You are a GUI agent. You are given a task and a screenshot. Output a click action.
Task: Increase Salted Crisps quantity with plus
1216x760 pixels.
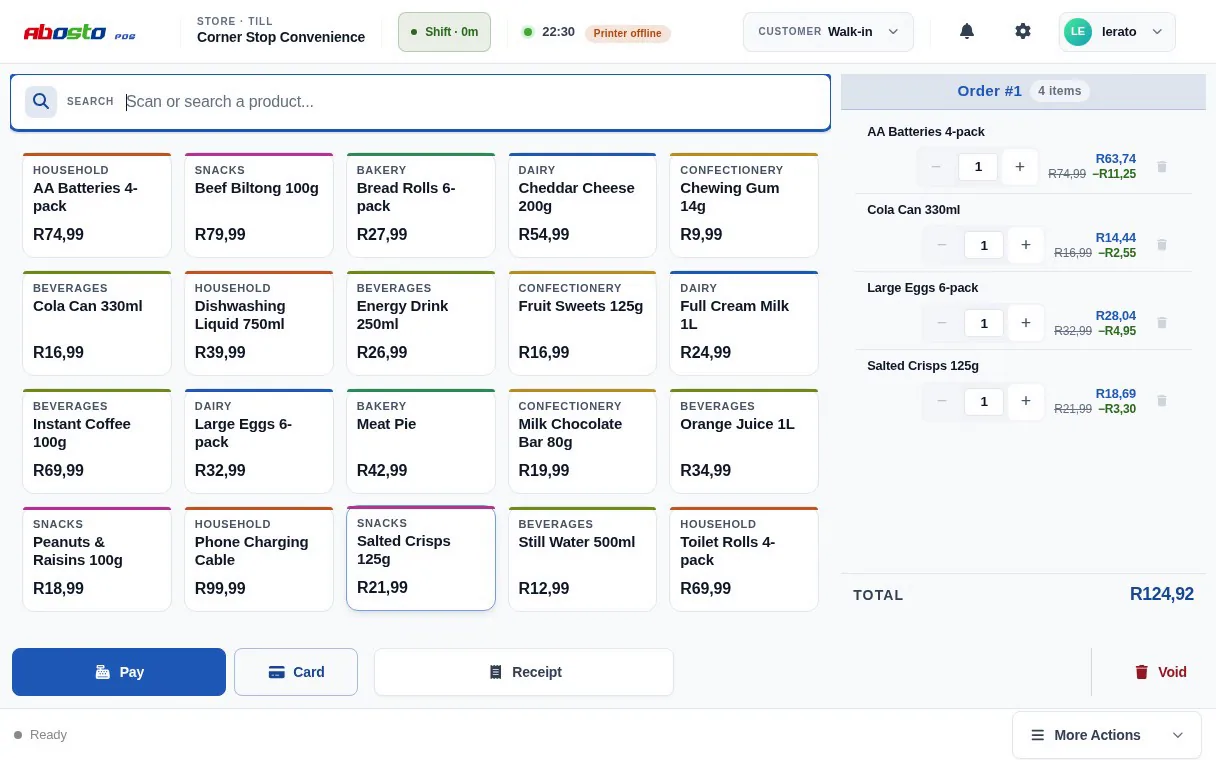tap(1026, 401)
